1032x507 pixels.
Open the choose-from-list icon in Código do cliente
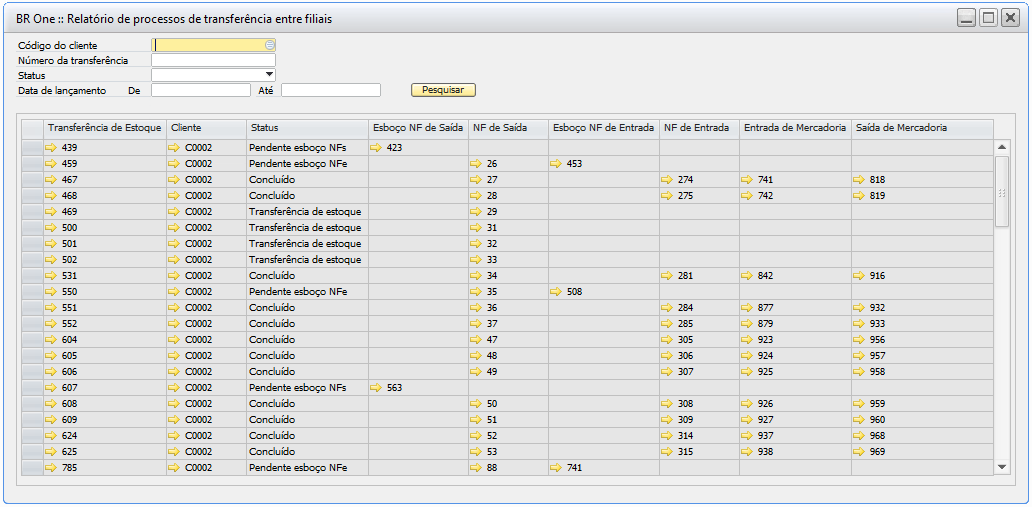(269, 45)
